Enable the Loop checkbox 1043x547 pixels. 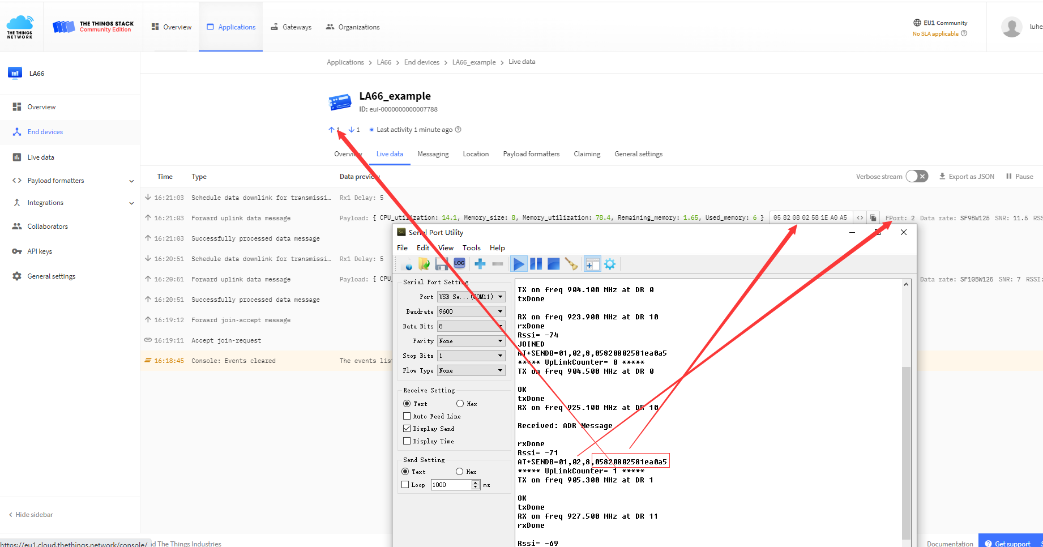(x=405, y=484)
